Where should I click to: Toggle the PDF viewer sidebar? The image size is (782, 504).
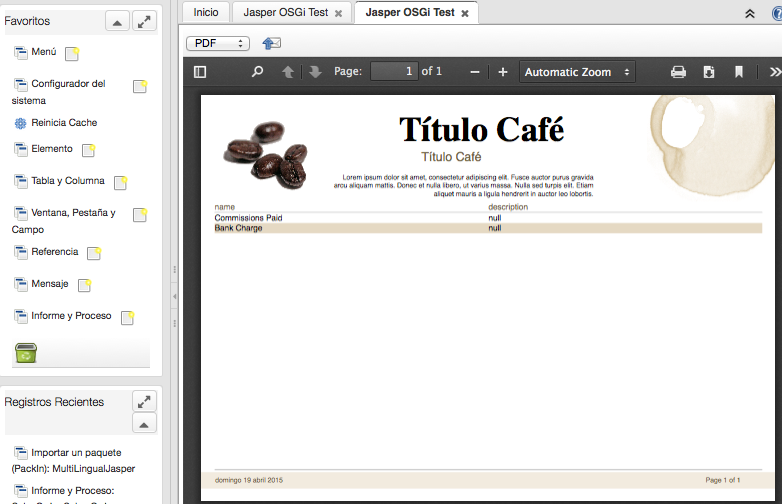coord(200,72)
